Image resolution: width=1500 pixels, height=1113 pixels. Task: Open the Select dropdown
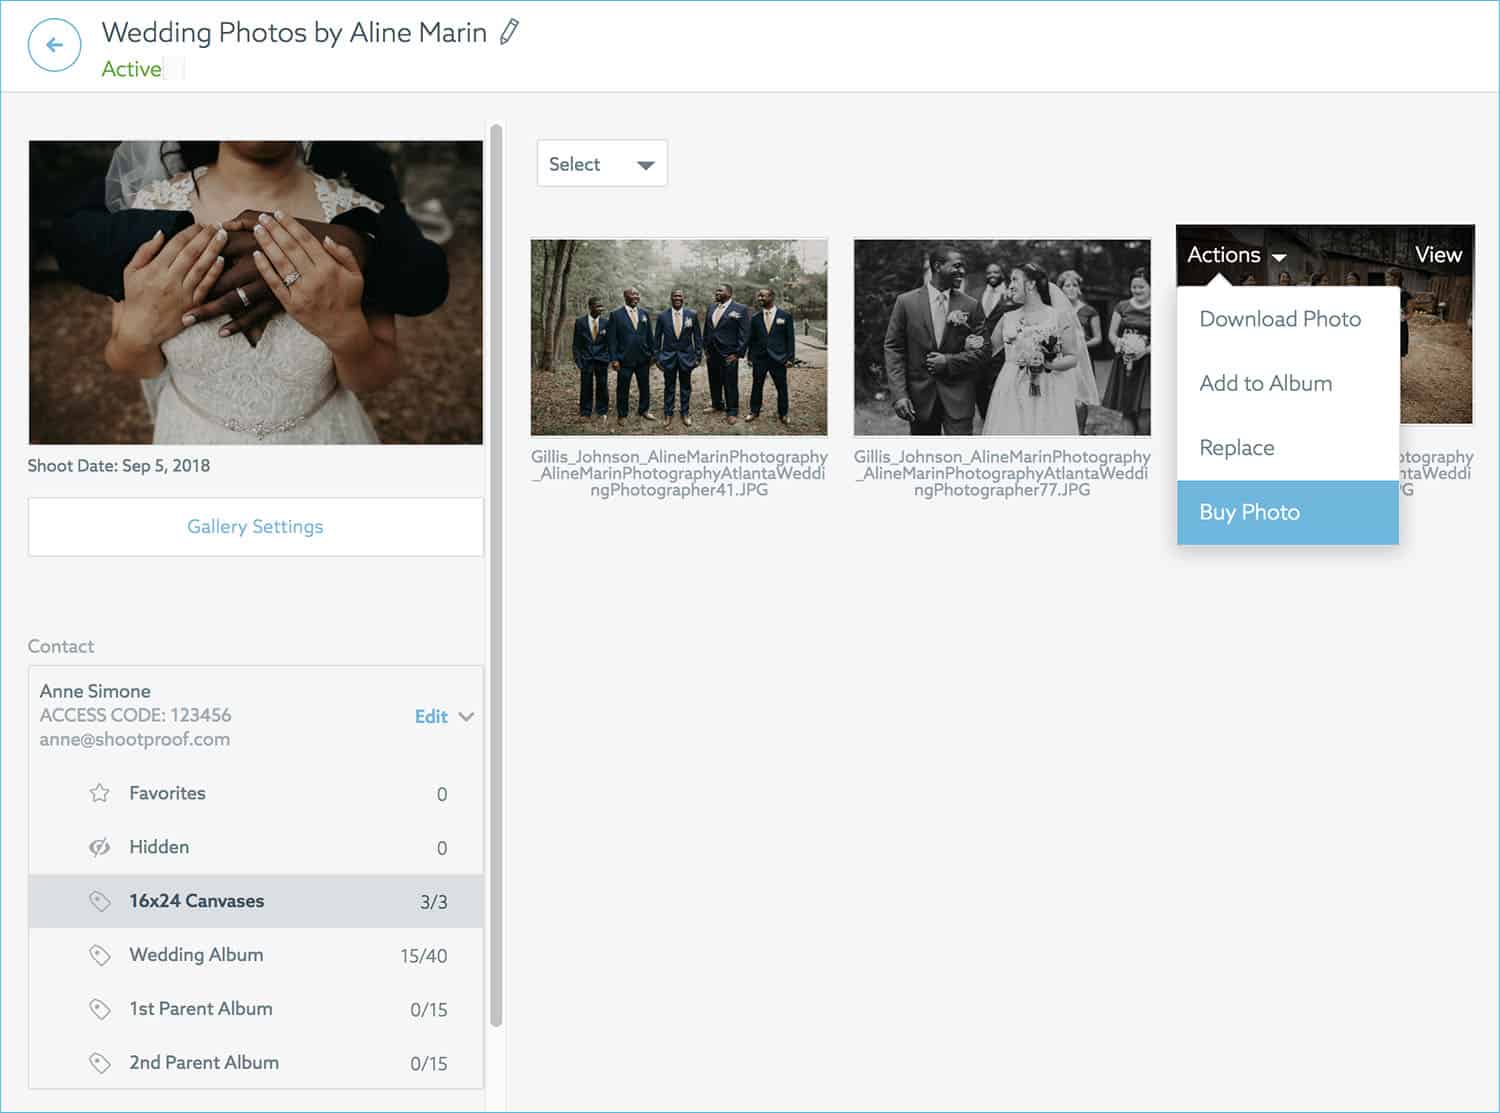click(601, 164)
